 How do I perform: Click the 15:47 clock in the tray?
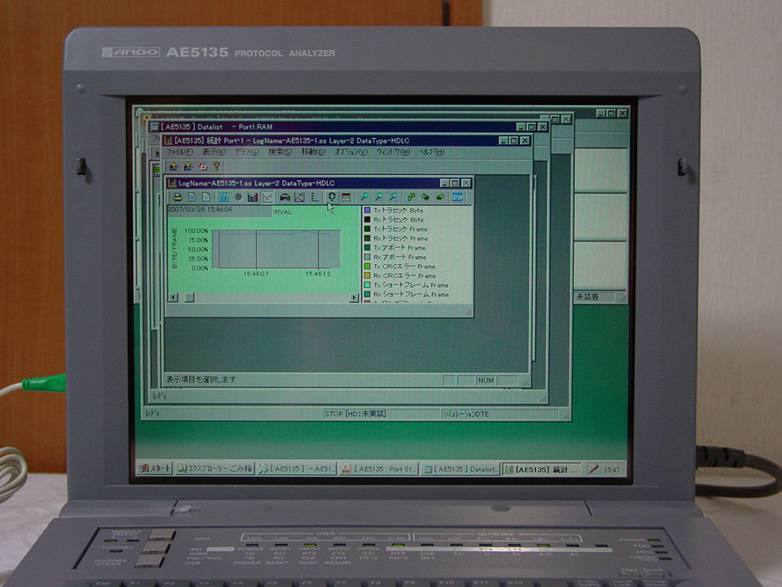click(x=612, y=470)
